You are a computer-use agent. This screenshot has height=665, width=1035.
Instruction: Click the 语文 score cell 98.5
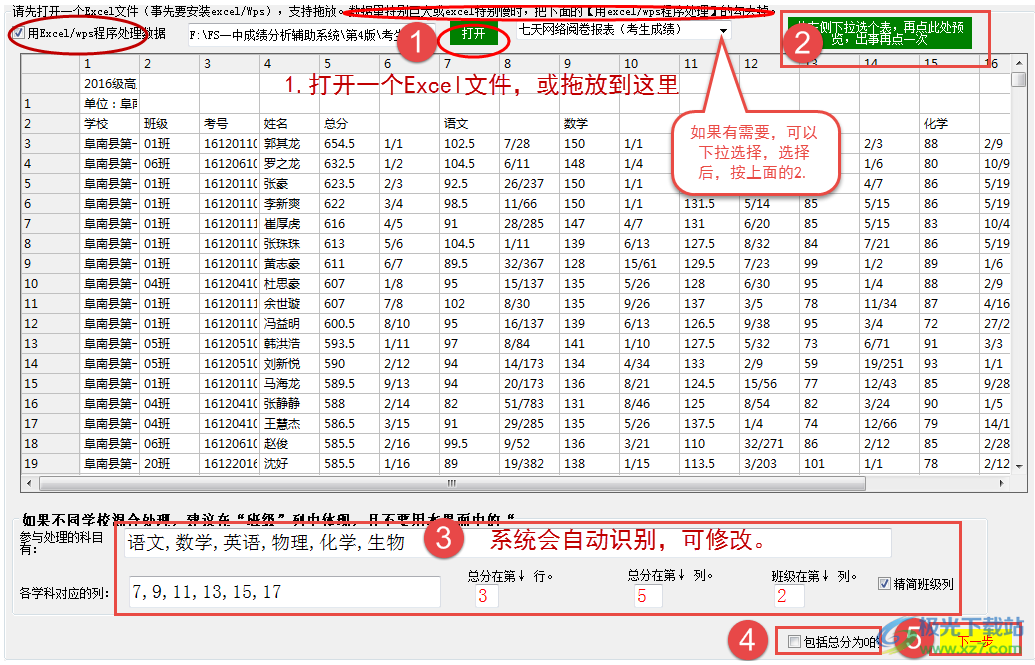pyautogui.click(x=470, y=203)
